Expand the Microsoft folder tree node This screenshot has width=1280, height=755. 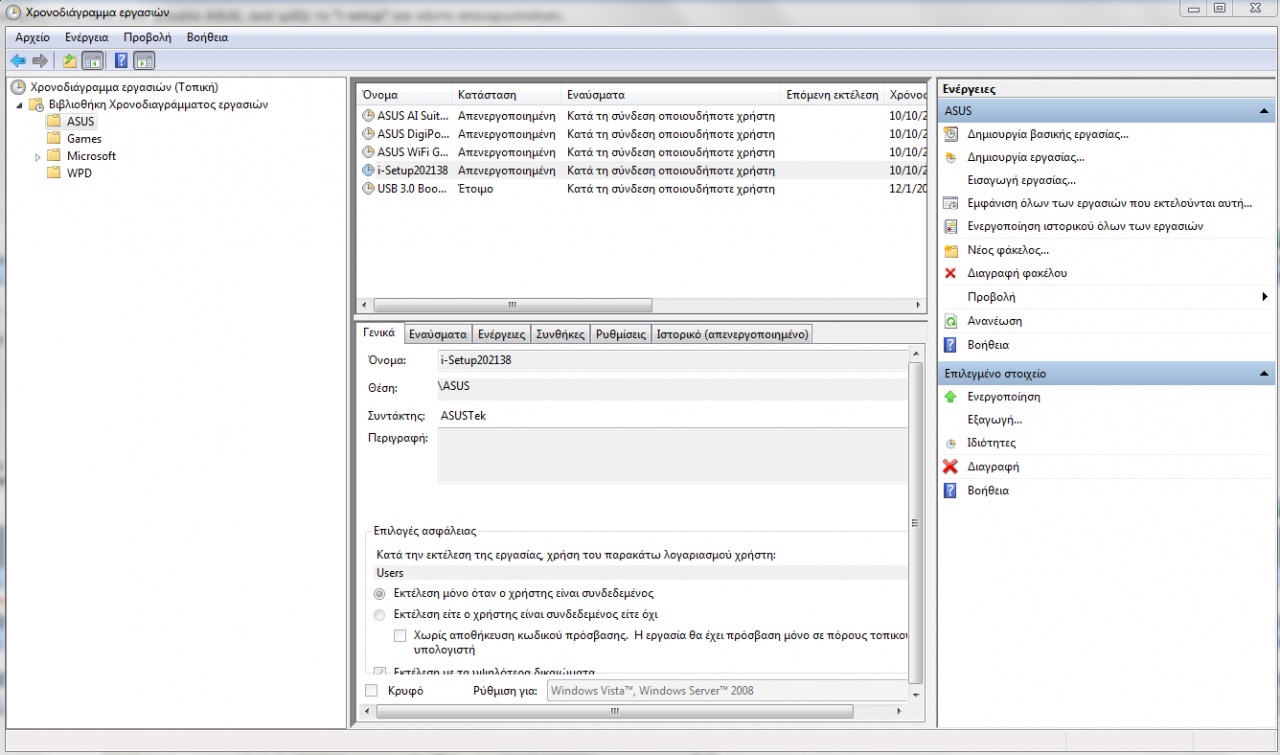tap(38, 157)
